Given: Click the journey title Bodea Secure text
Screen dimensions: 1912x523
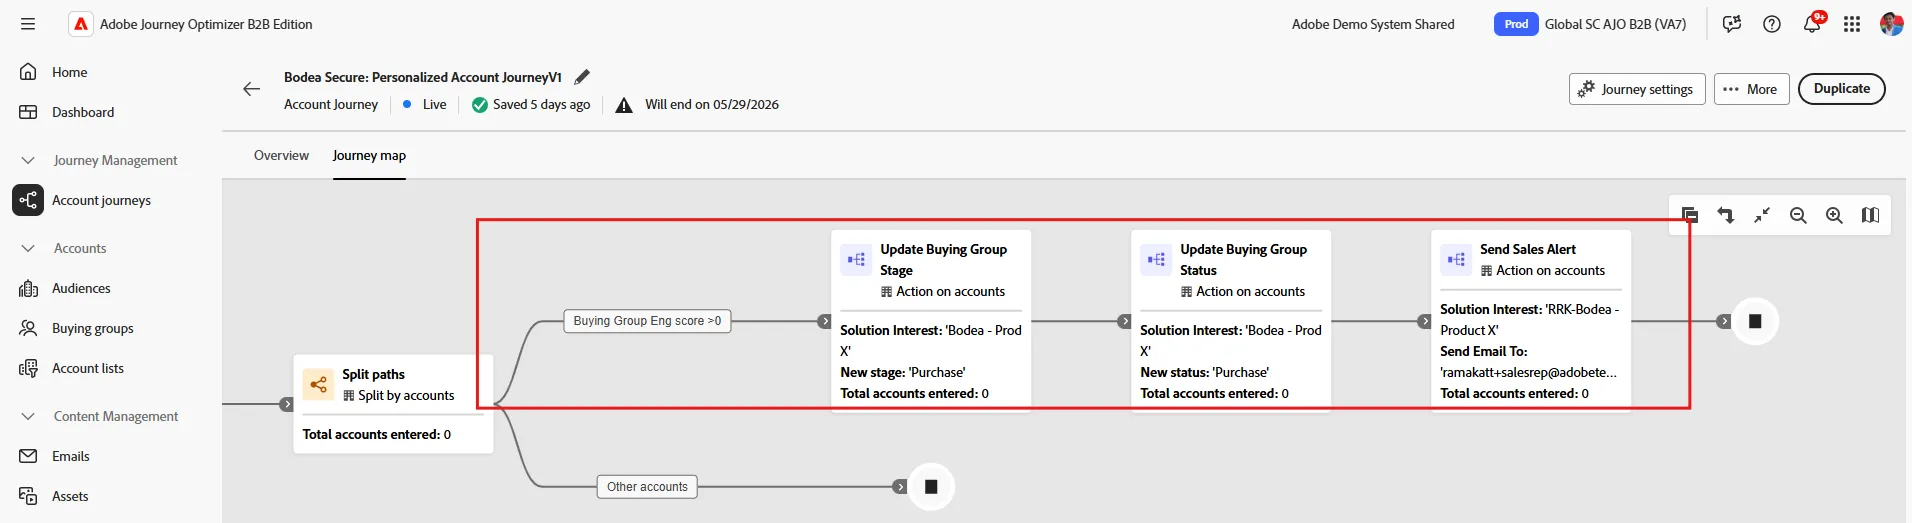Looking at the screenshot, I should coord(423,77).
